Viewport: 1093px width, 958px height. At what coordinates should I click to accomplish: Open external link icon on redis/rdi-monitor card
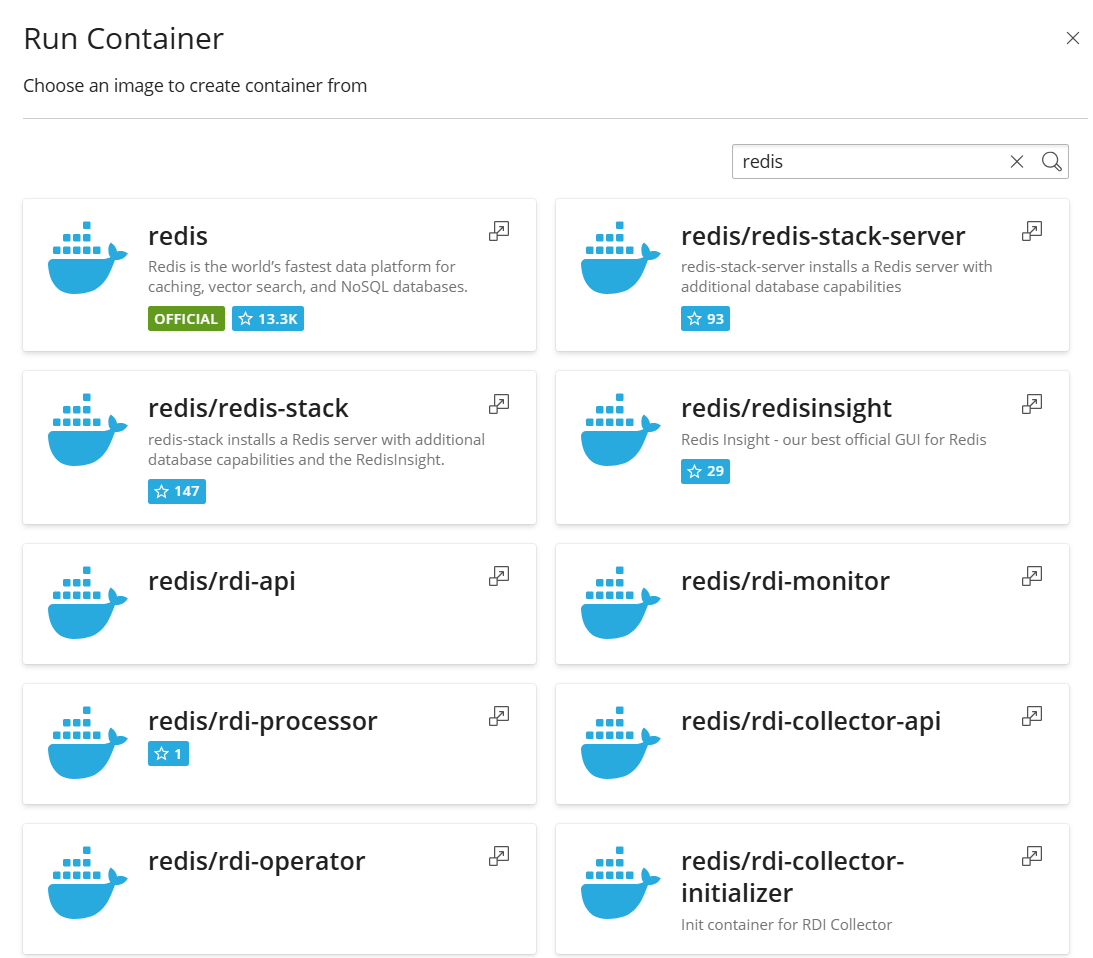pyautogui.click(x=1031, y=576)
